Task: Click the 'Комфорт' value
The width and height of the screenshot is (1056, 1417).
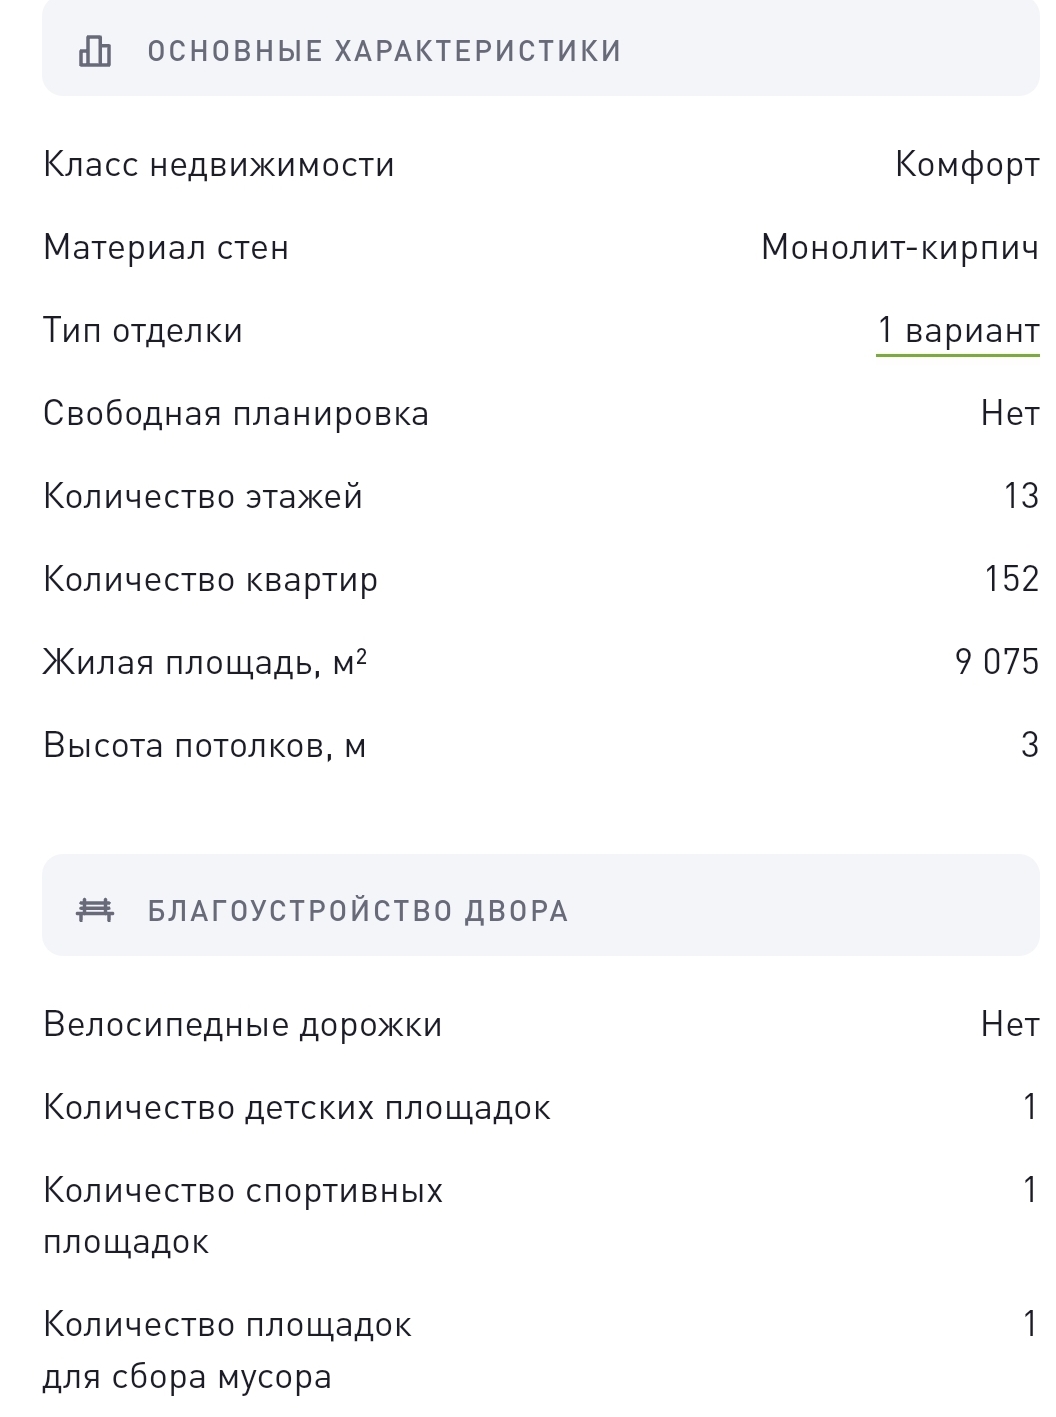Action: [x=967, y=165]
